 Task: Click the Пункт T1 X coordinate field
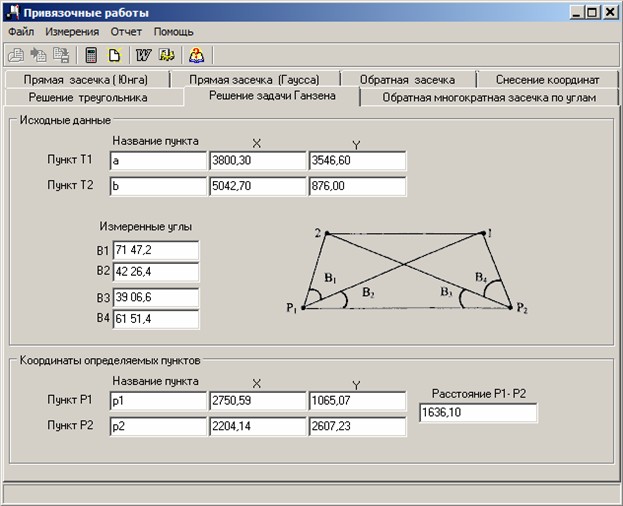(x=257, y=161)
